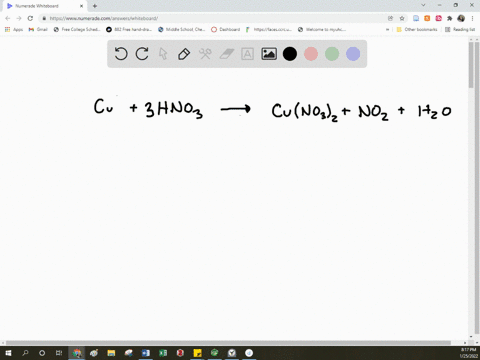This screenshot has width=480, height=360.
Task: Open the Reading list panel
Action: [x=460, y=29]
